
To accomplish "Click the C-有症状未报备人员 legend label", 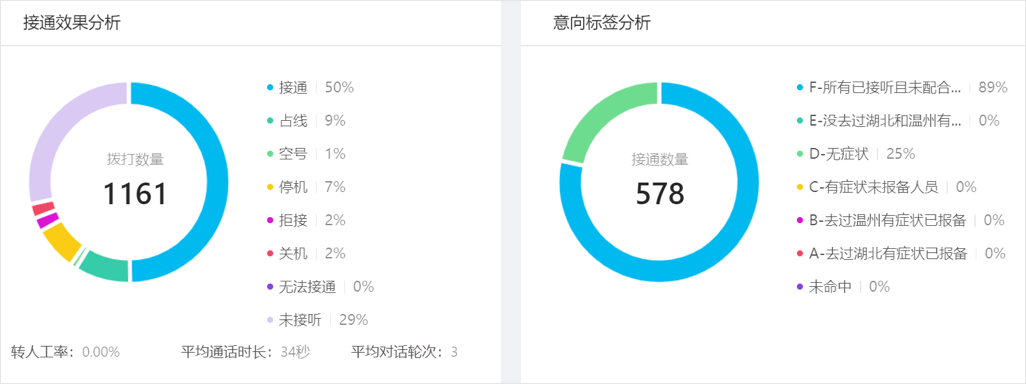I will [x=874, y=188].
